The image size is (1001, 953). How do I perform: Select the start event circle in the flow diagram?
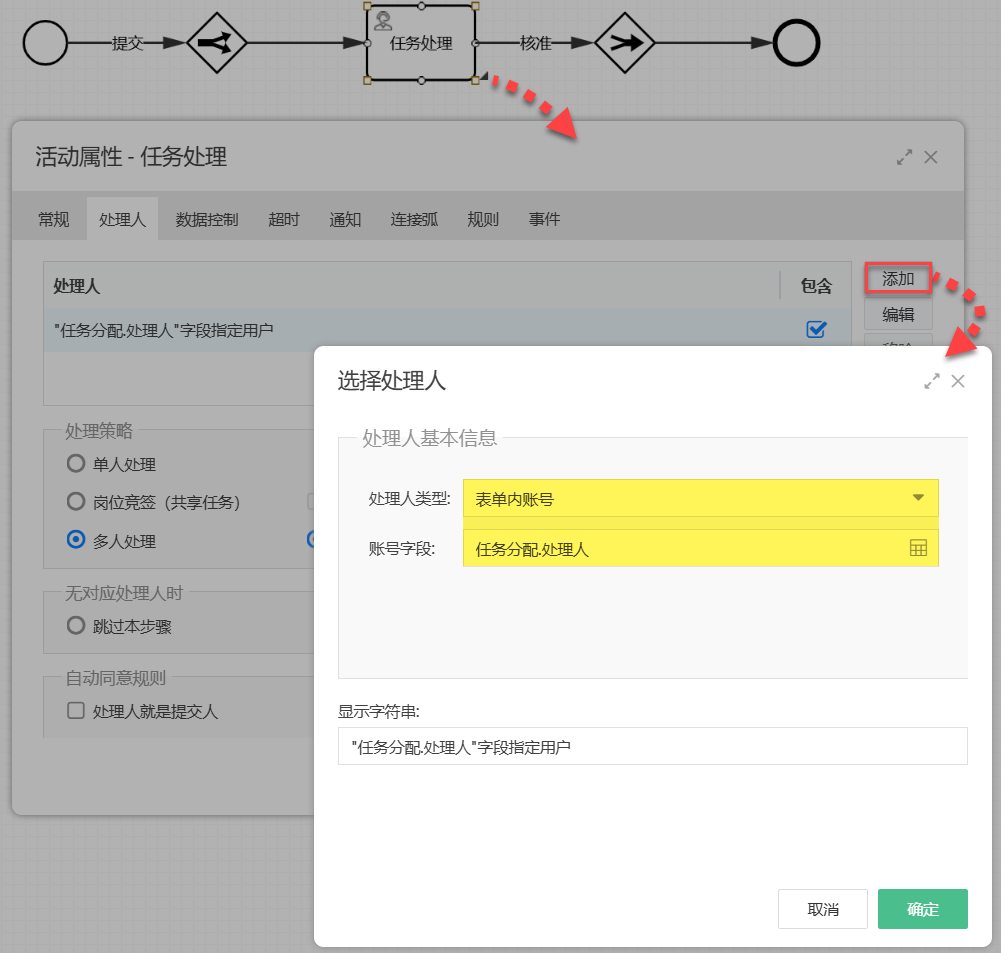point(45,43)
